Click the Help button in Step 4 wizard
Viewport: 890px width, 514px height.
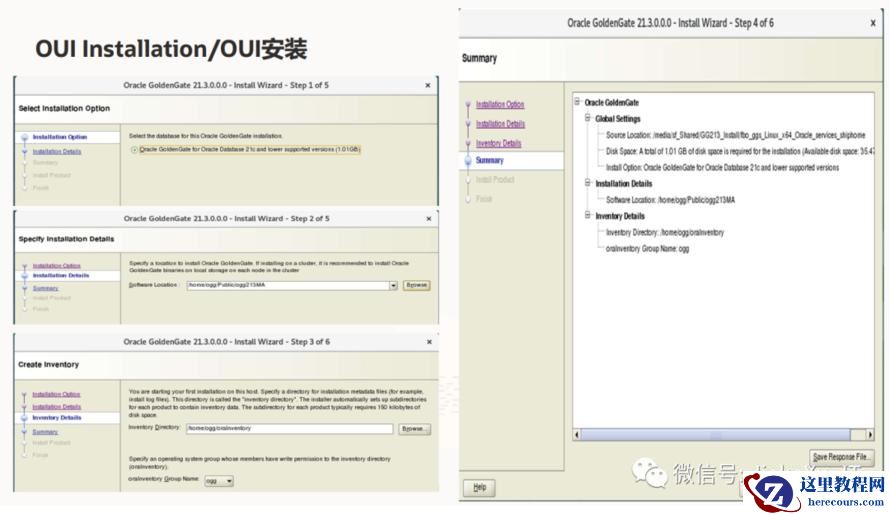pyautogui.click(x=479, y=487)
